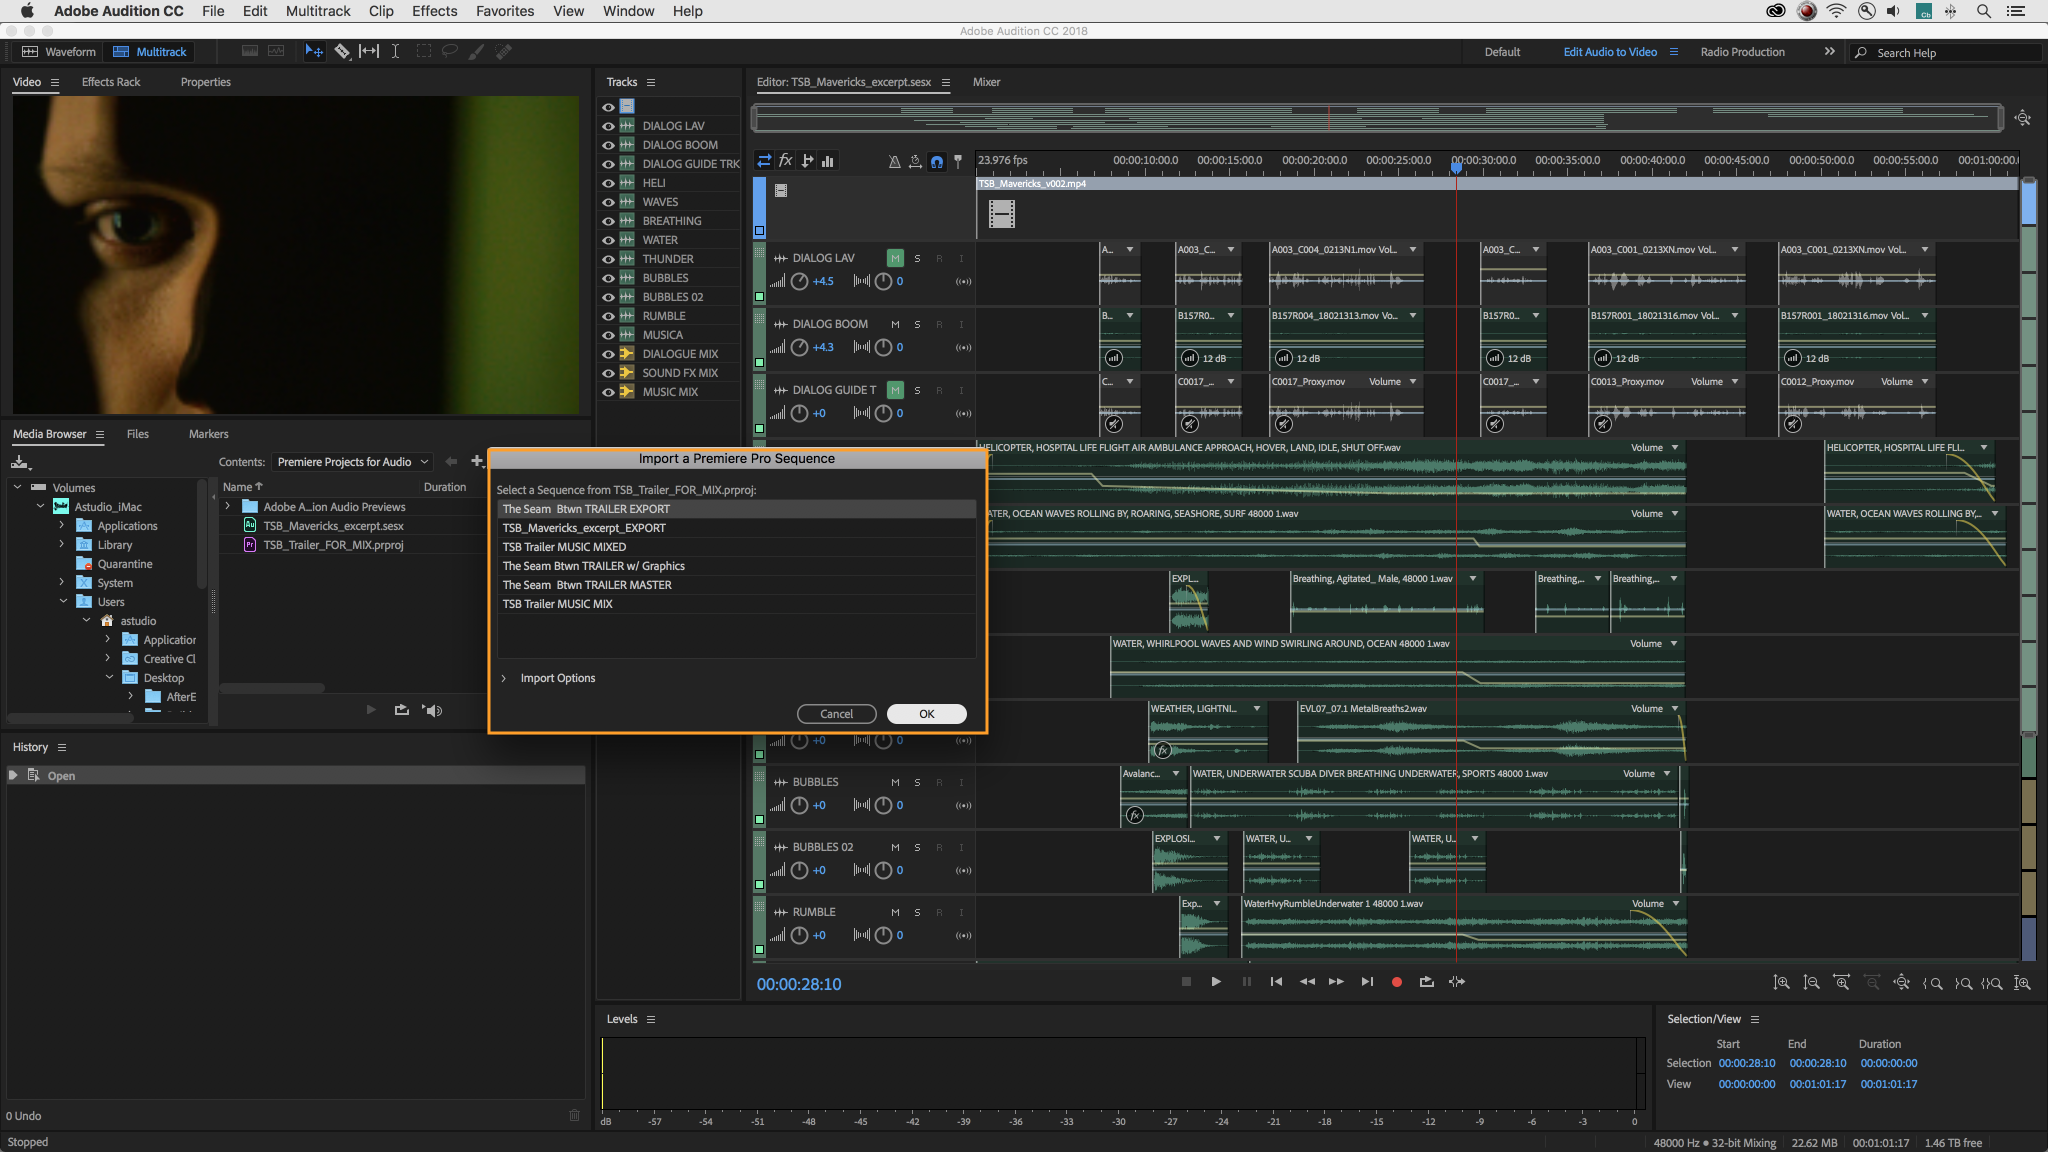The image size is (2048, 1152).
Task: Click the Record button in transport controls
Action: (x=1397, y=982)
